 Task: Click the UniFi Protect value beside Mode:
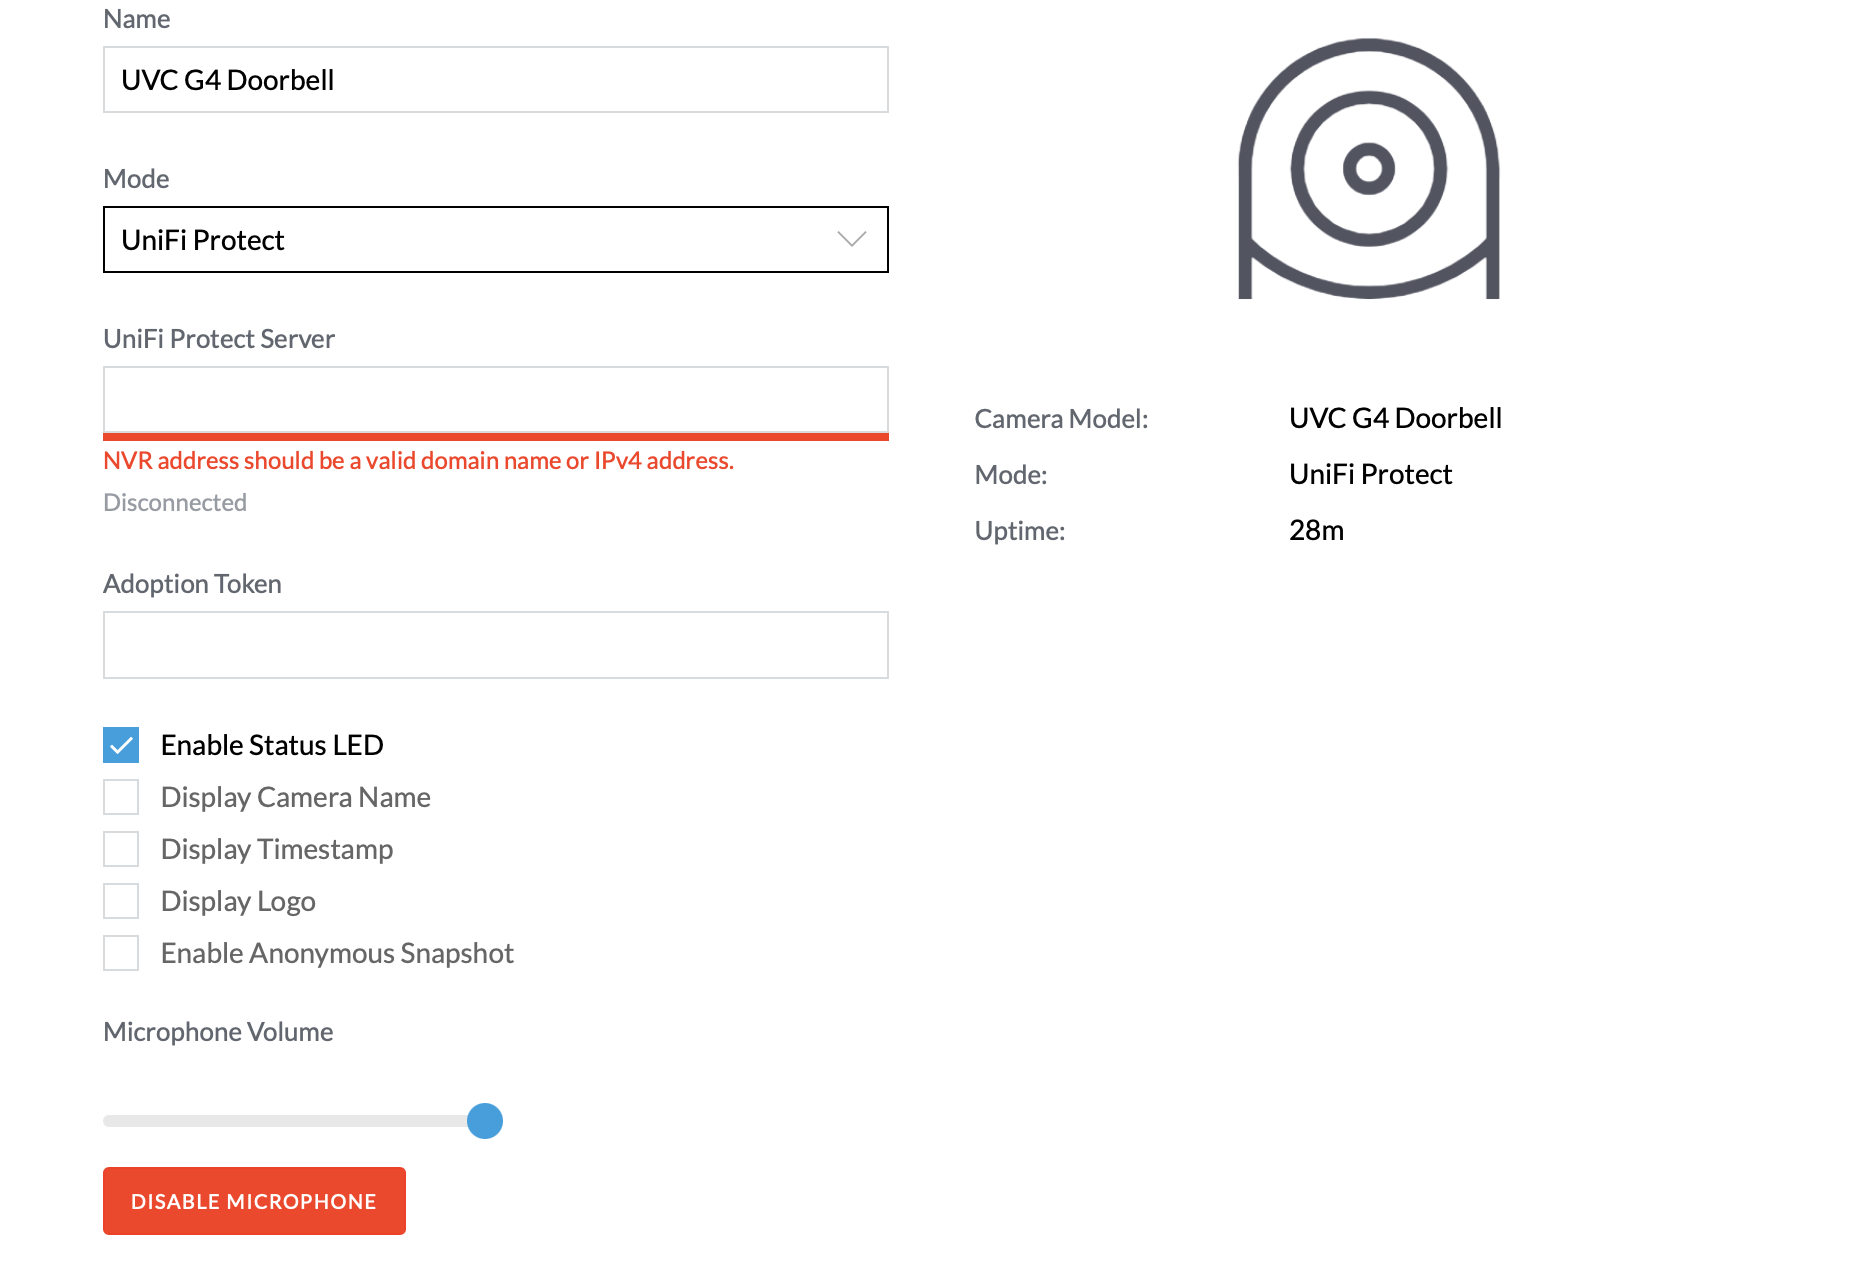pos(1370,474)
